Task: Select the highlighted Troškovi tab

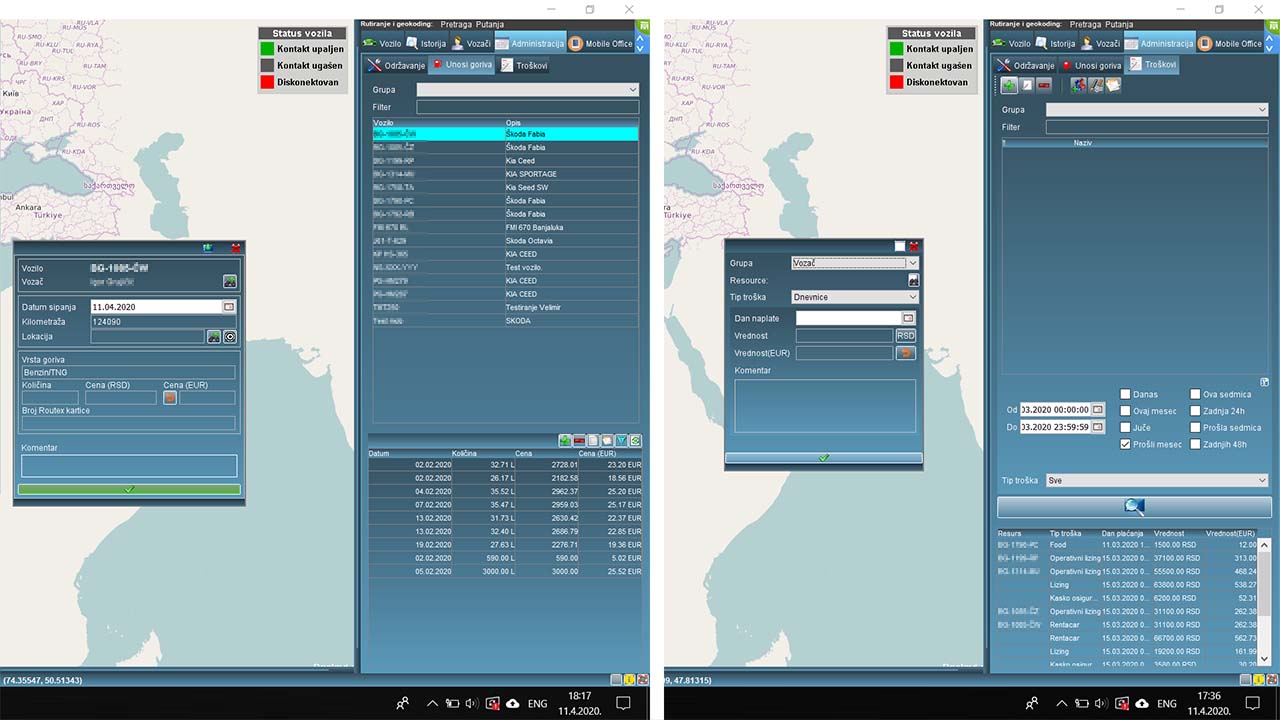Action: click(x=1152, y=65)
